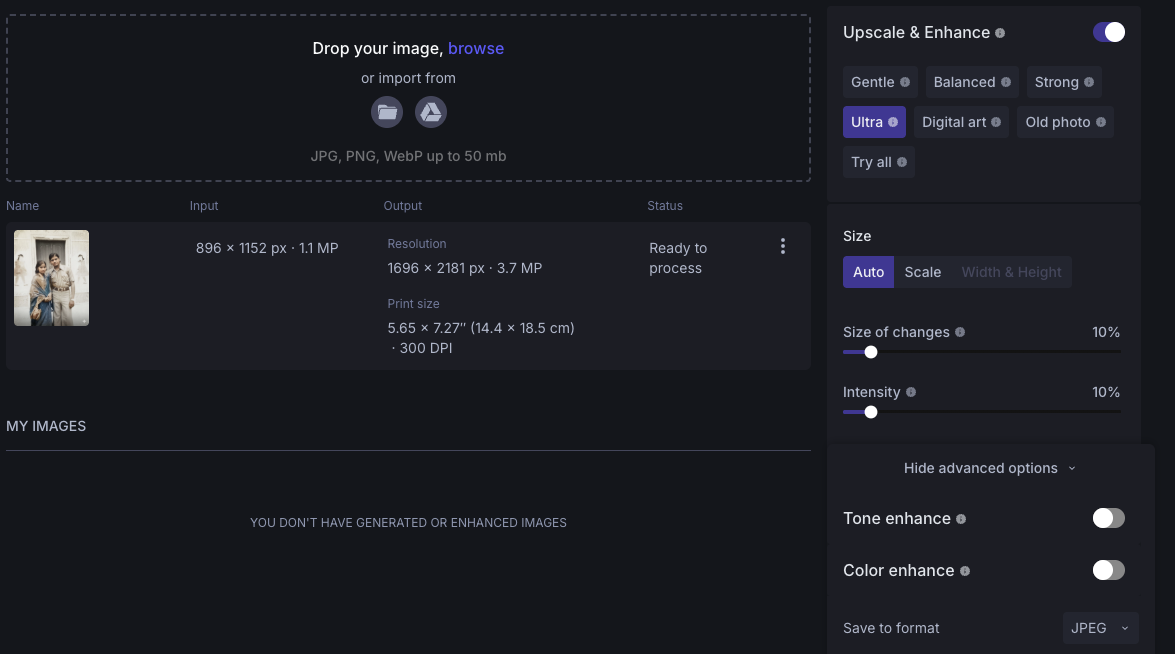Viewport: 1175px width, 654px height.
Task: Click the Size of changes slider handle
Action: coord(871,352)
